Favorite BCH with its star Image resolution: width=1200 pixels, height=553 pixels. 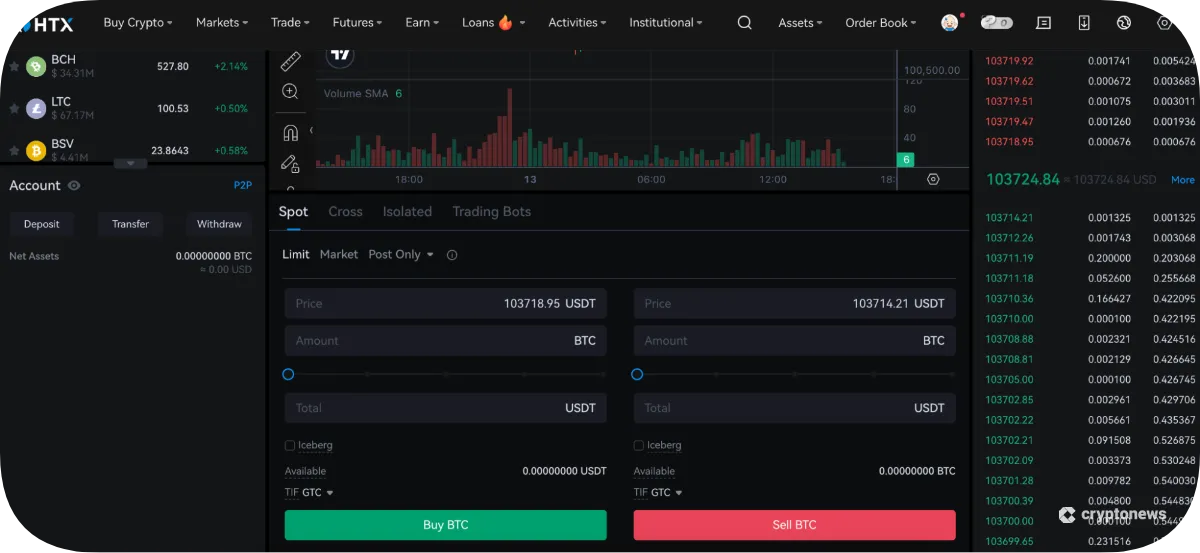14,66
